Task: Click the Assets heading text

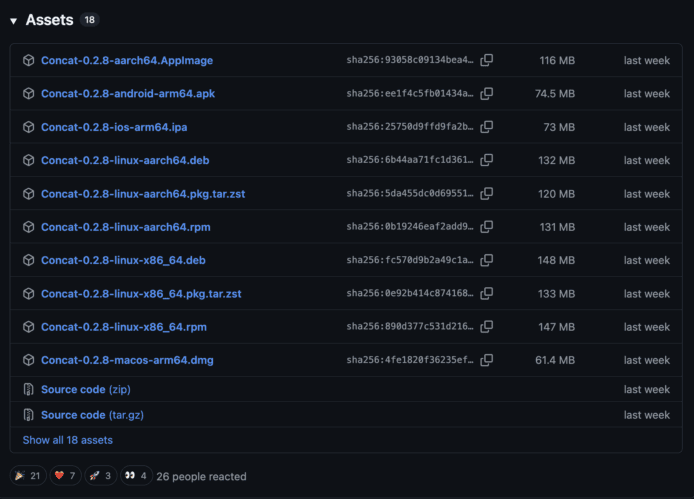Action: pos(49,20)
